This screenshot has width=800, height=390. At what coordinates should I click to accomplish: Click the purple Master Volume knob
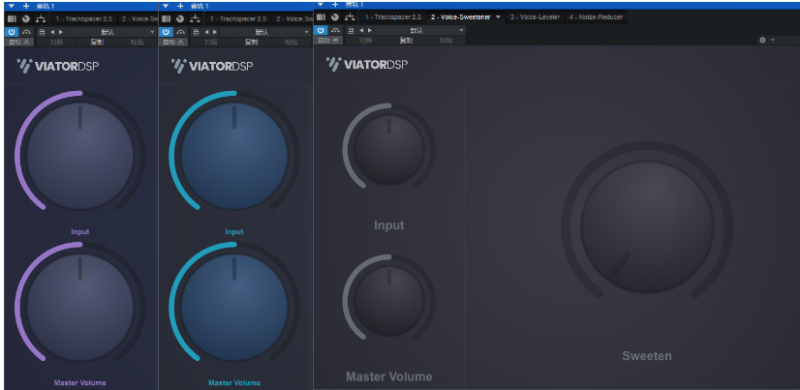click(80, 307)
